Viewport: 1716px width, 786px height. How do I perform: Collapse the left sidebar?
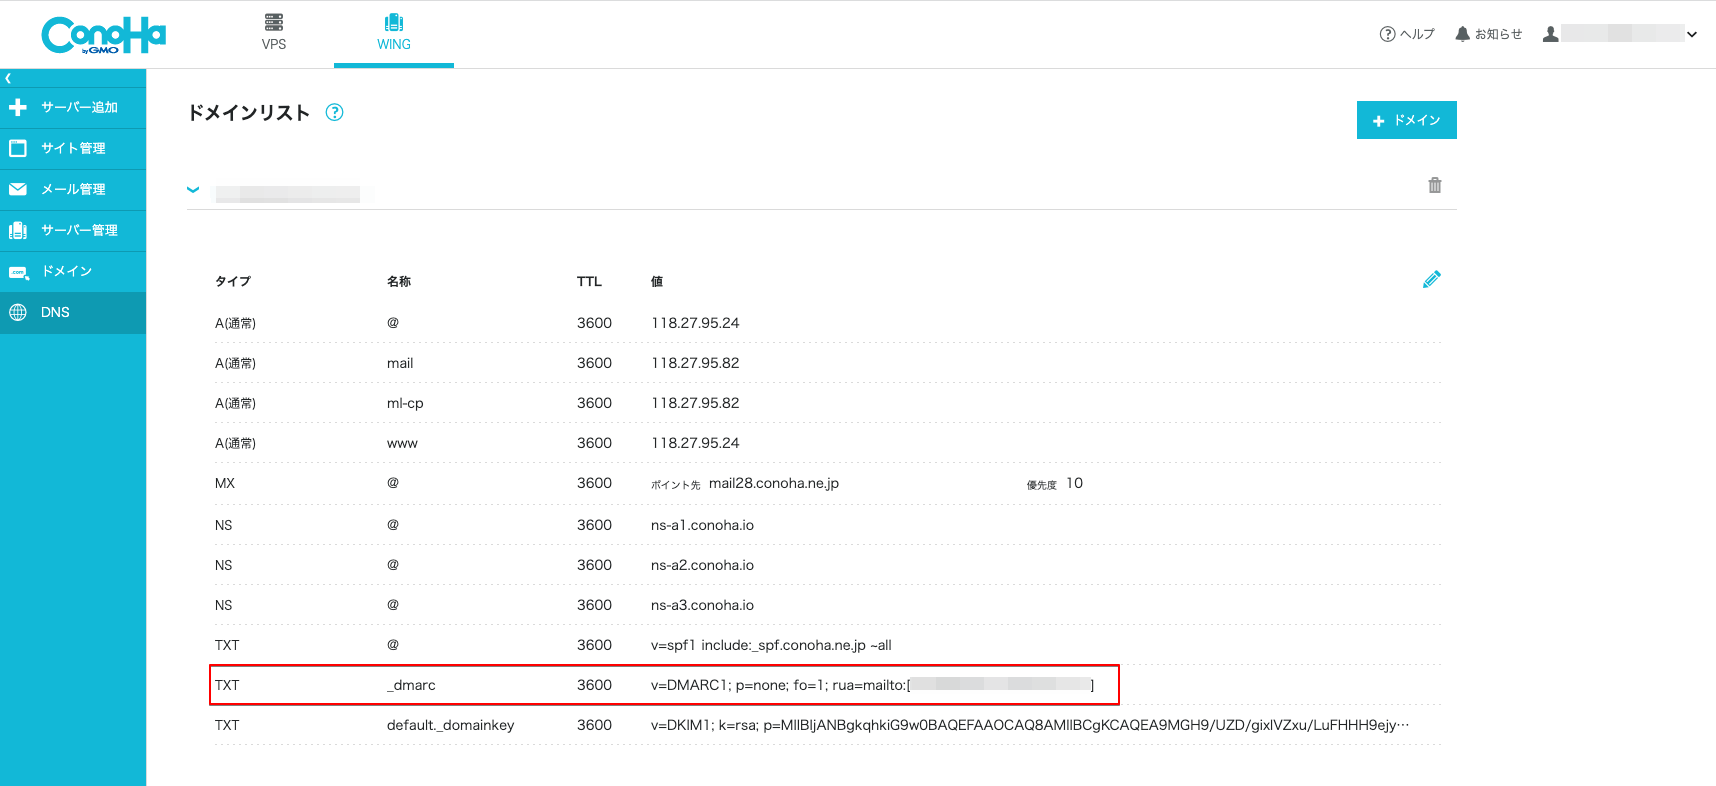point(8,78)
